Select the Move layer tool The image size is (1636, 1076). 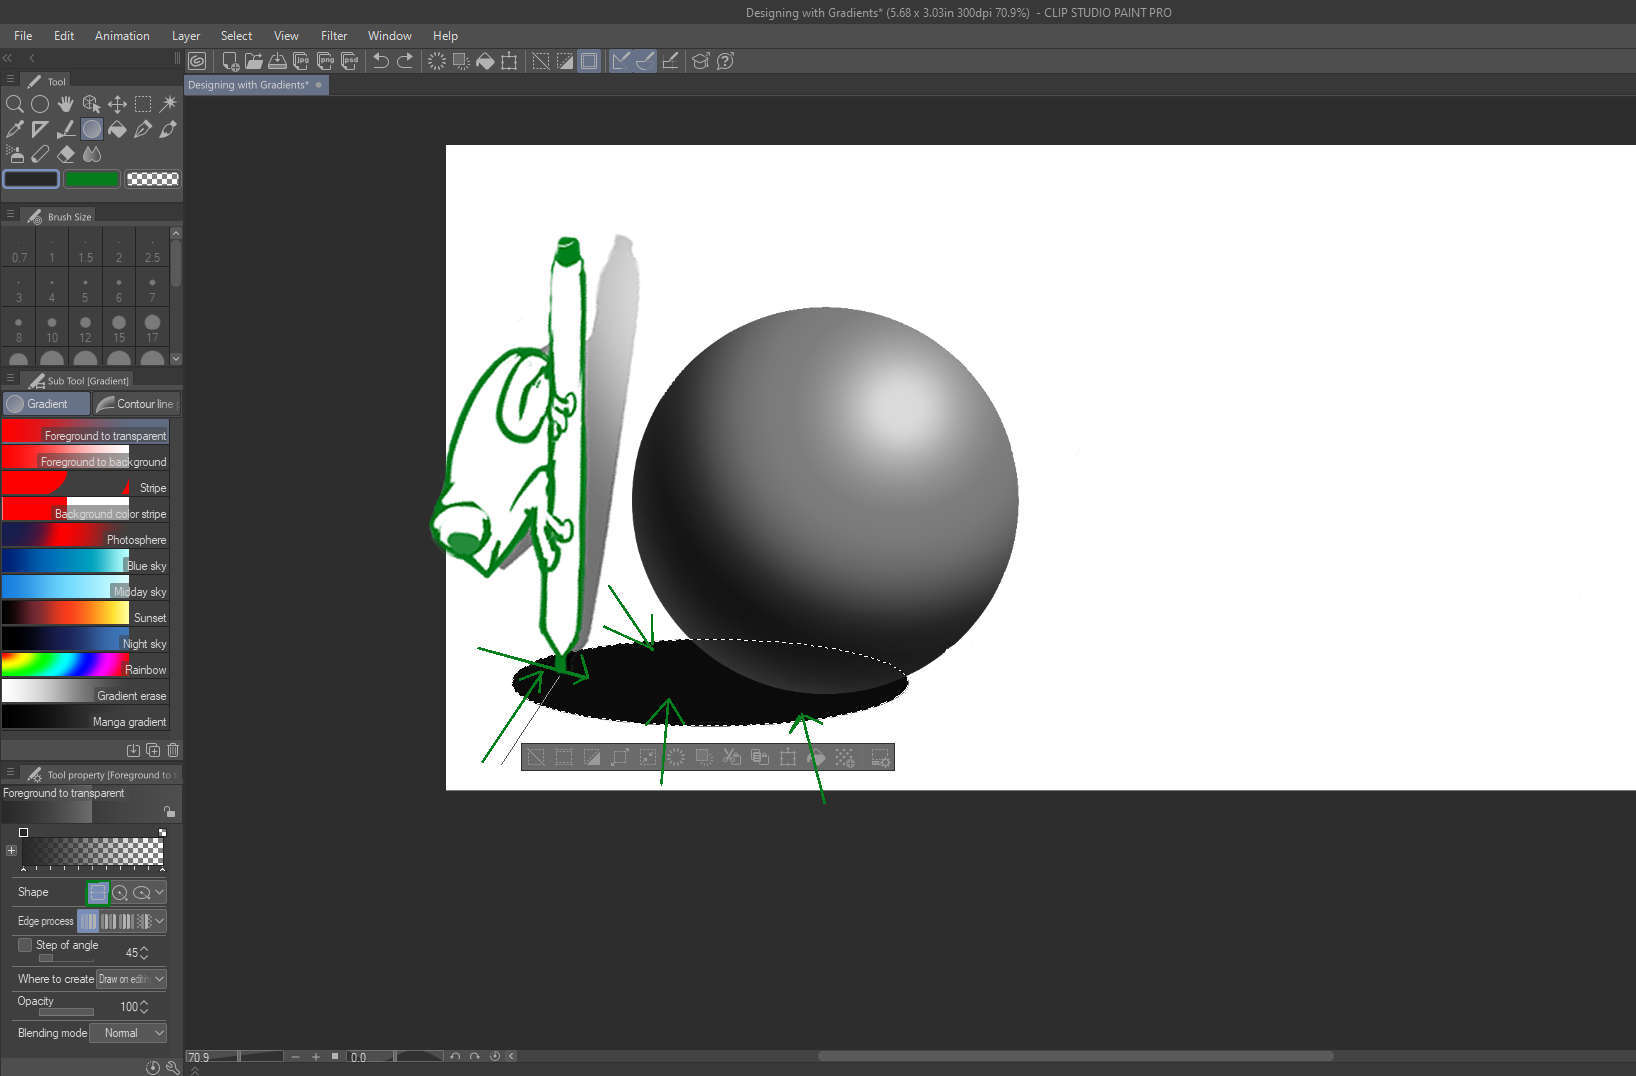(x=117, y=104)
